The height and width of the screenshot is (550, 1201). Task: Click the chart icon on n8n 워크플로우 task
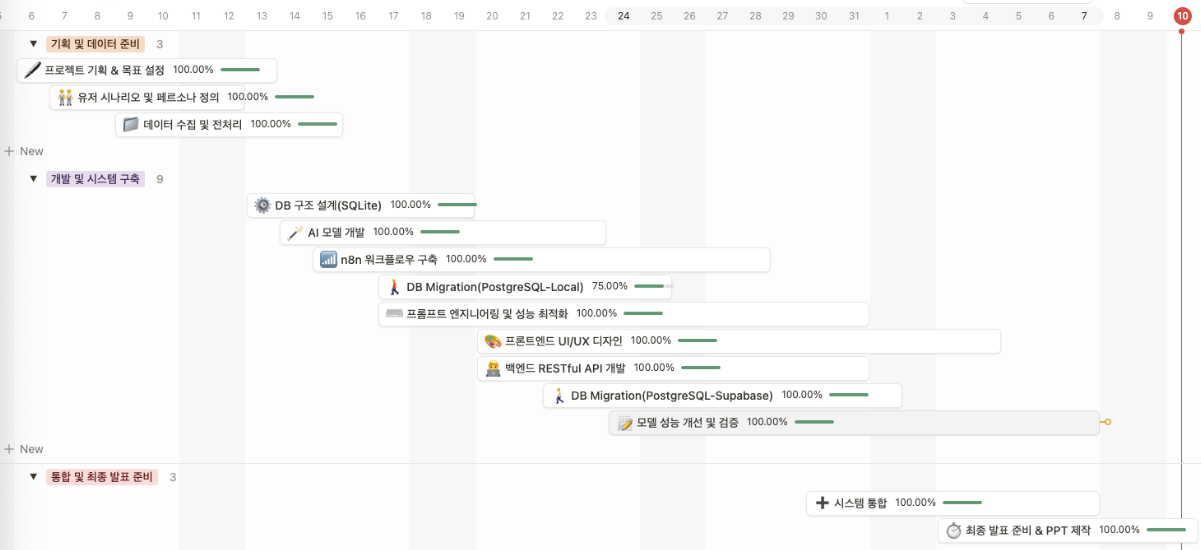[x=328, y=259]
